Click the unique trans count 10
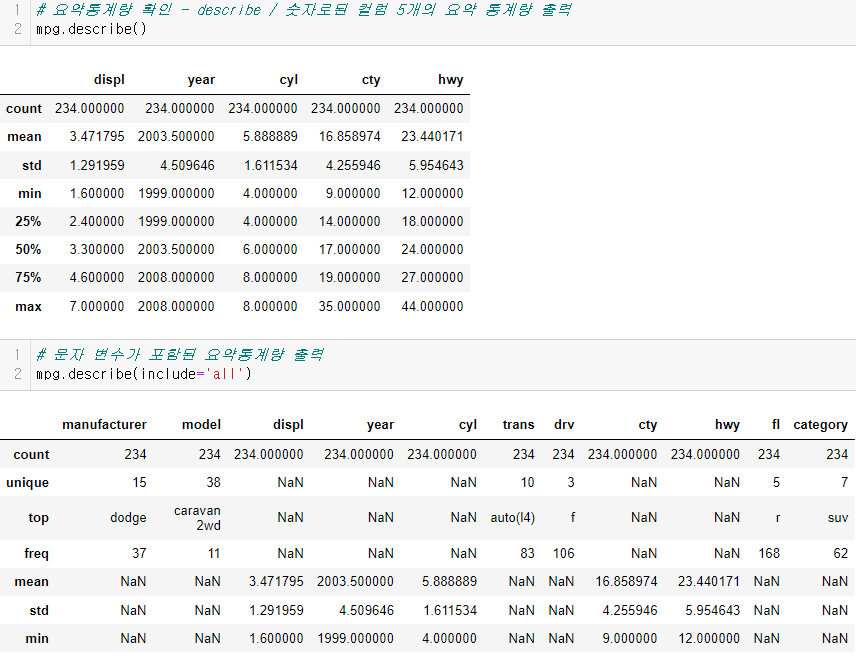 pos(527,483)
